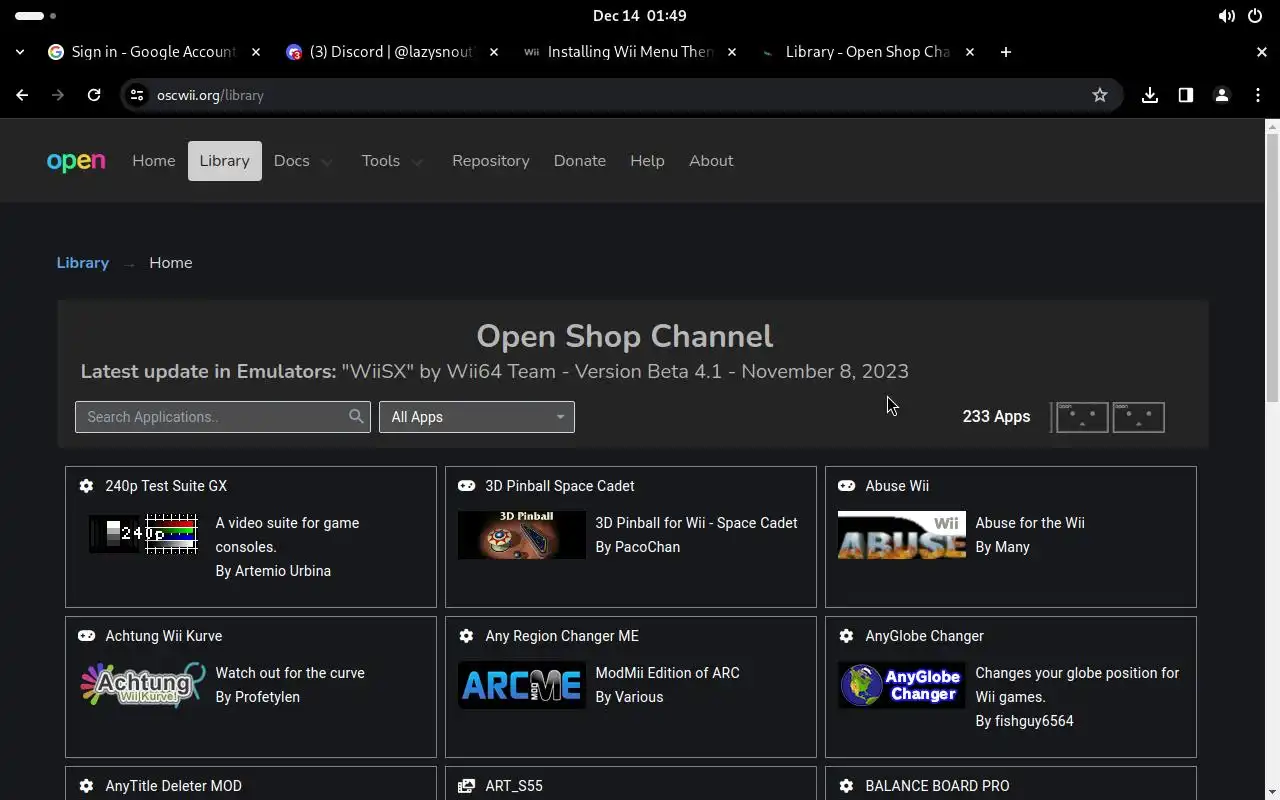Open the browser downloads icon

coord(1150,95)
